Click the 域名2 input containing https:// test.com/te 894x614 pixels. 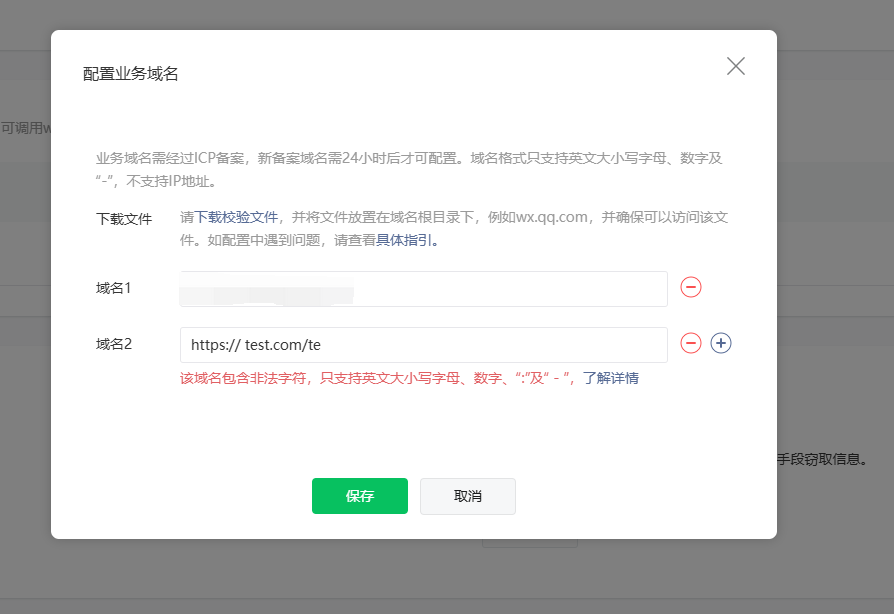tap(424, 345)
